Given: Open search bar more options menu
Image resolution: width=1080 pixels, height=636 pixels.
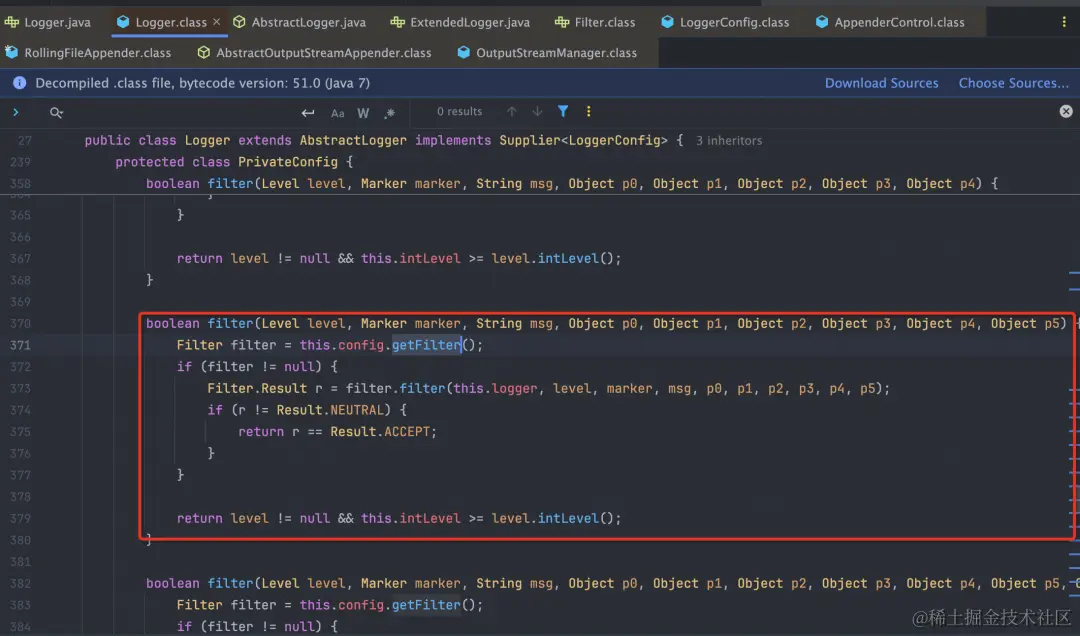Looking at the screenshot, I should (x=588, y=111).
